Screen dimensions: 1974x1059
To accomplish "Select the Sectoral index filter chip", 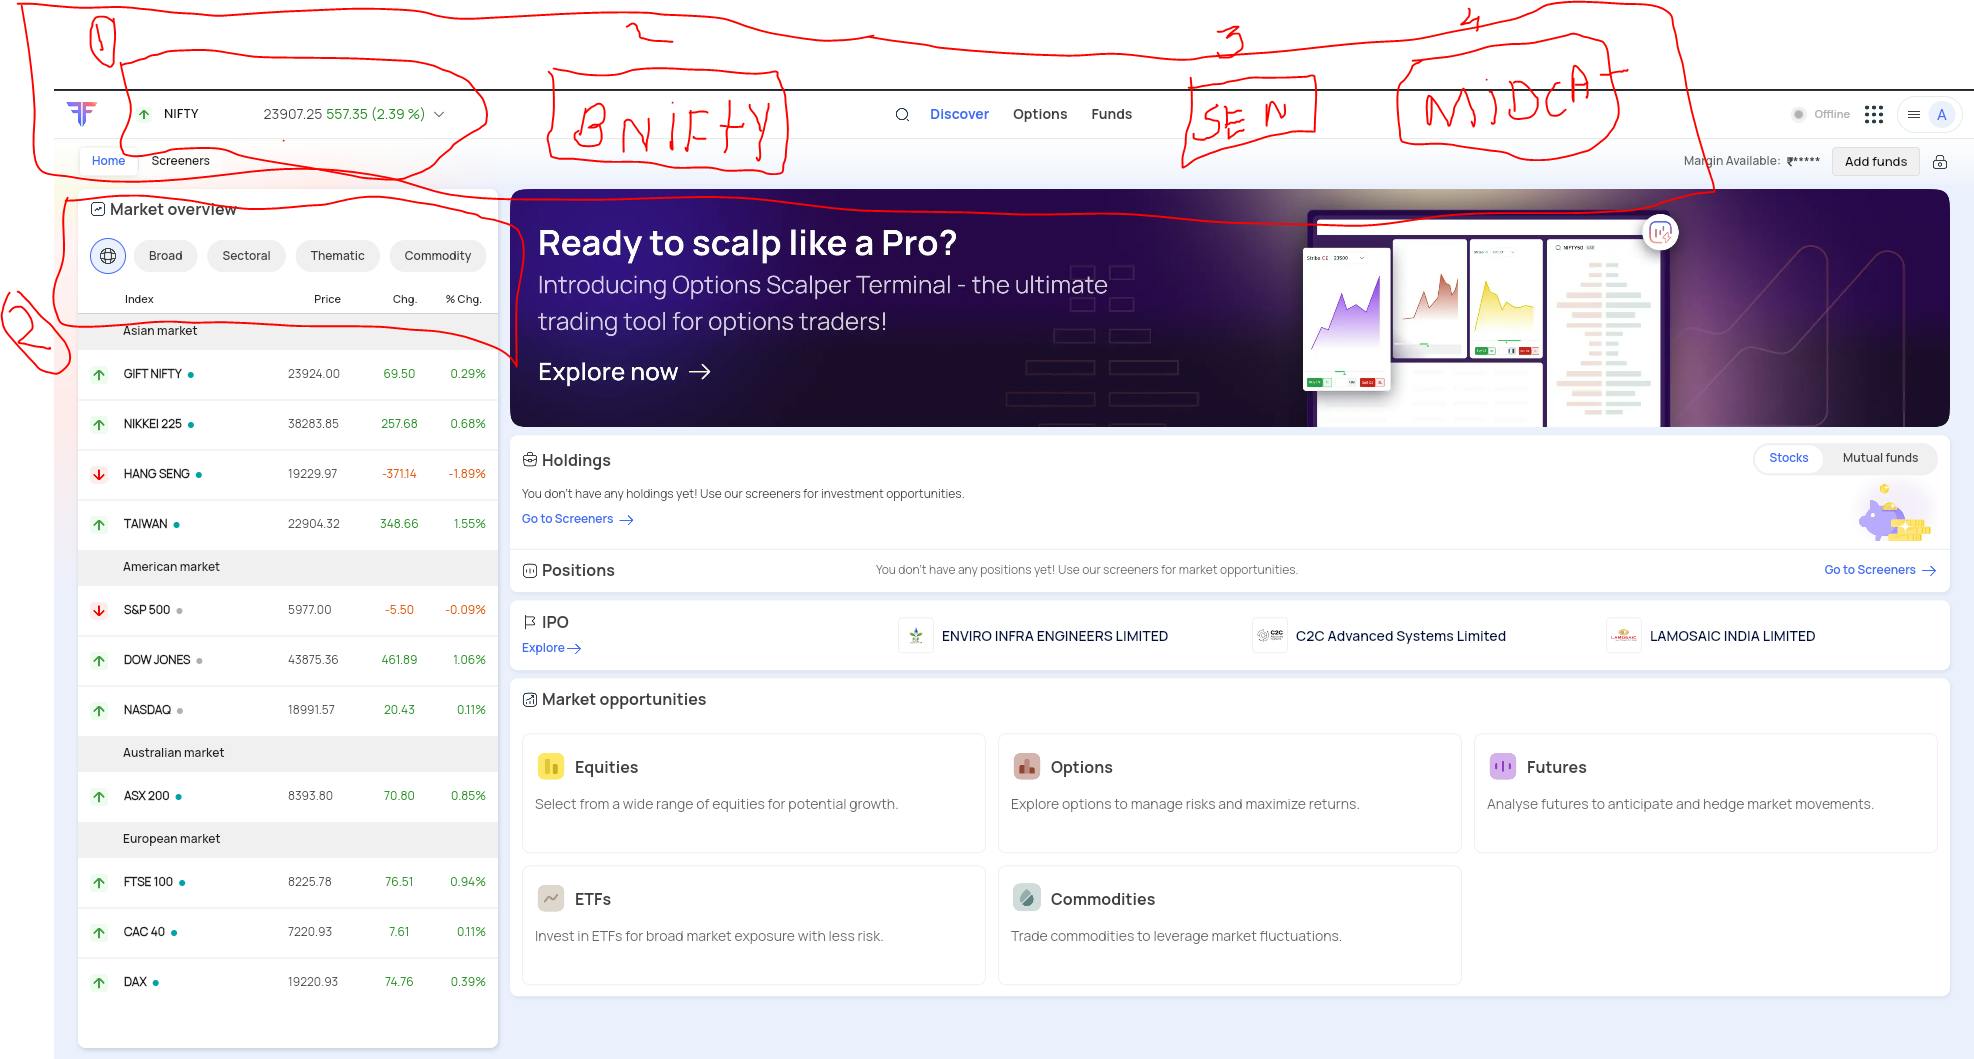I will point(246,256).
